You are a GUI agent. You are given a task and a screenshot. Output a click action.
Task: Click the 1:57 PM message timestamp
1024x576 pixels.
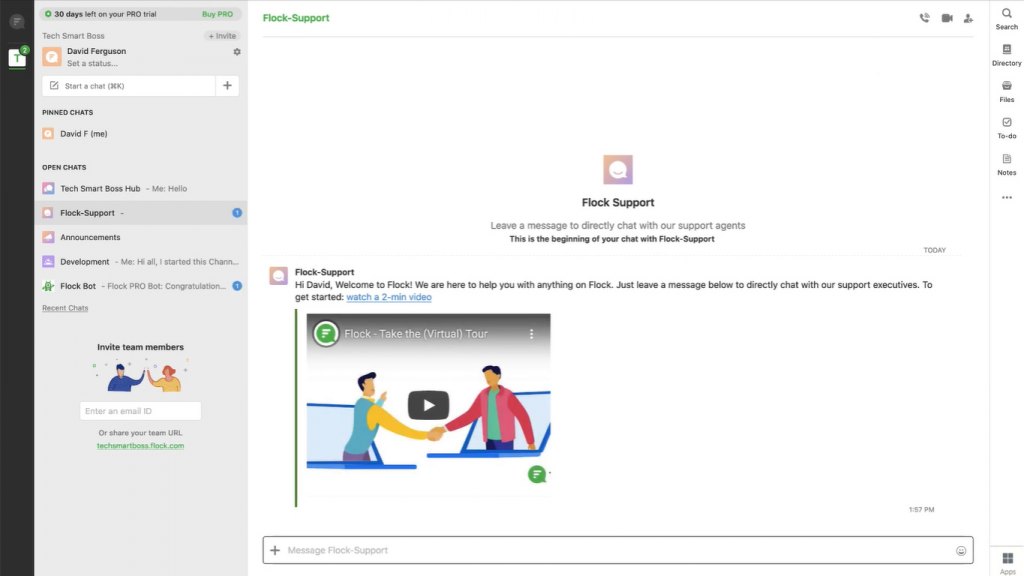(921, 509)
